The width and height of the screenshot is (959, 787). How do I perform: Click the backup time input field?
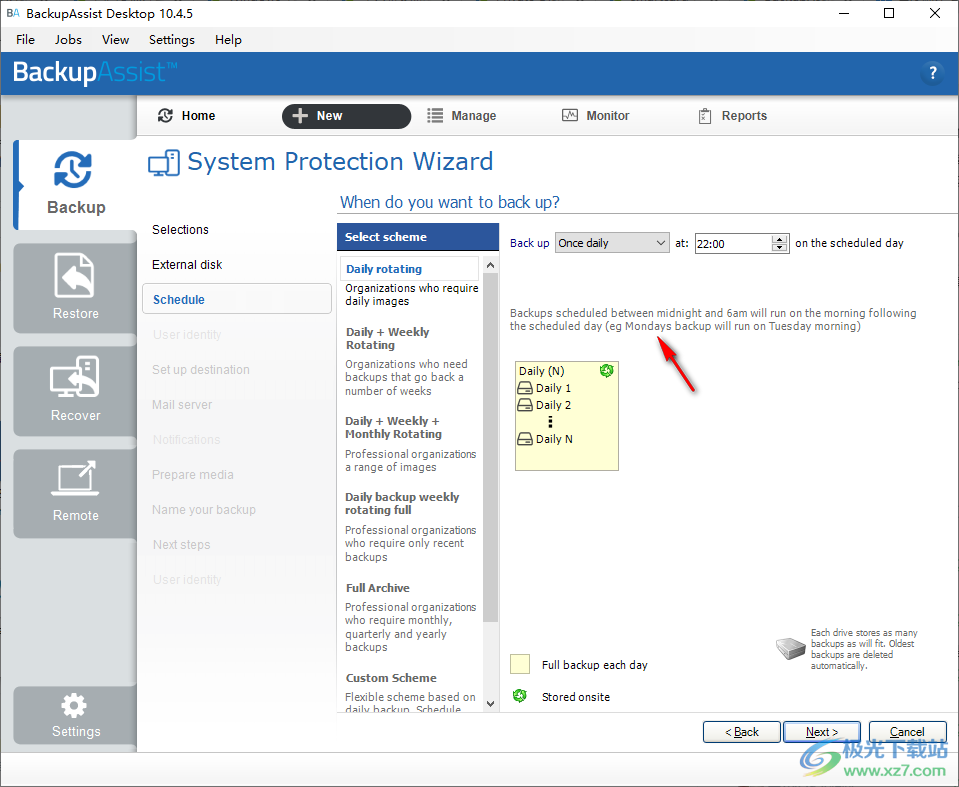(x=733, y=243)
